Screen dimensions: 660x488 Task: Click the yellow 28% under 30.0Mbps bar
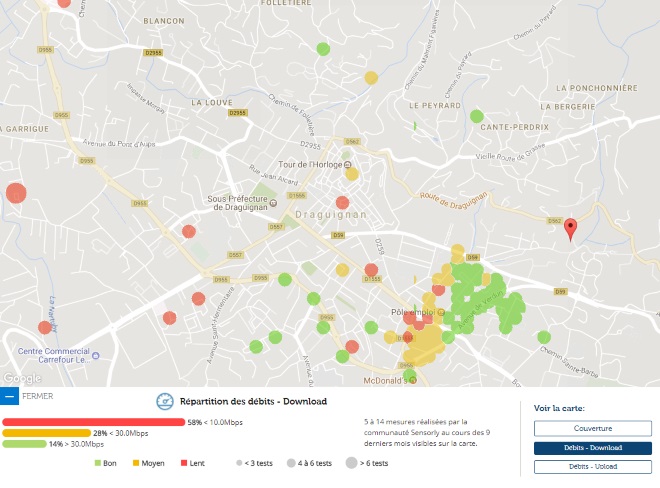click(x=47, y=433)
